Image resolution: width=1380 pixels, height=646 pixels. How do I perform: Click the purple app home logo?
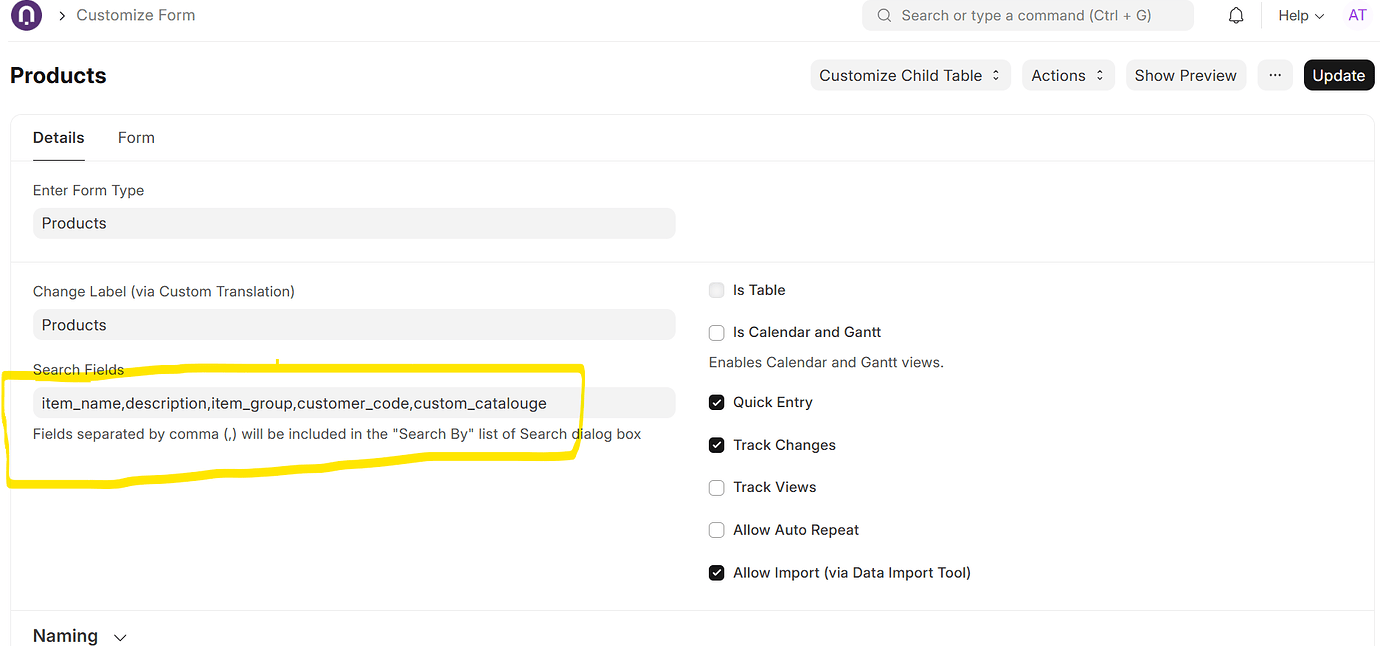25,16
